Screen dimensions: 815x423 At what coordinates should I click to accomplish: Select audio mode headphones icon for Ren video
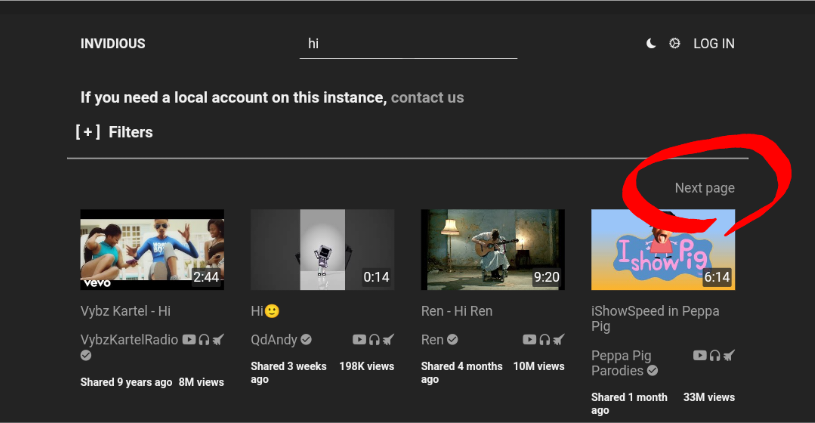click(x=544, y=340)
